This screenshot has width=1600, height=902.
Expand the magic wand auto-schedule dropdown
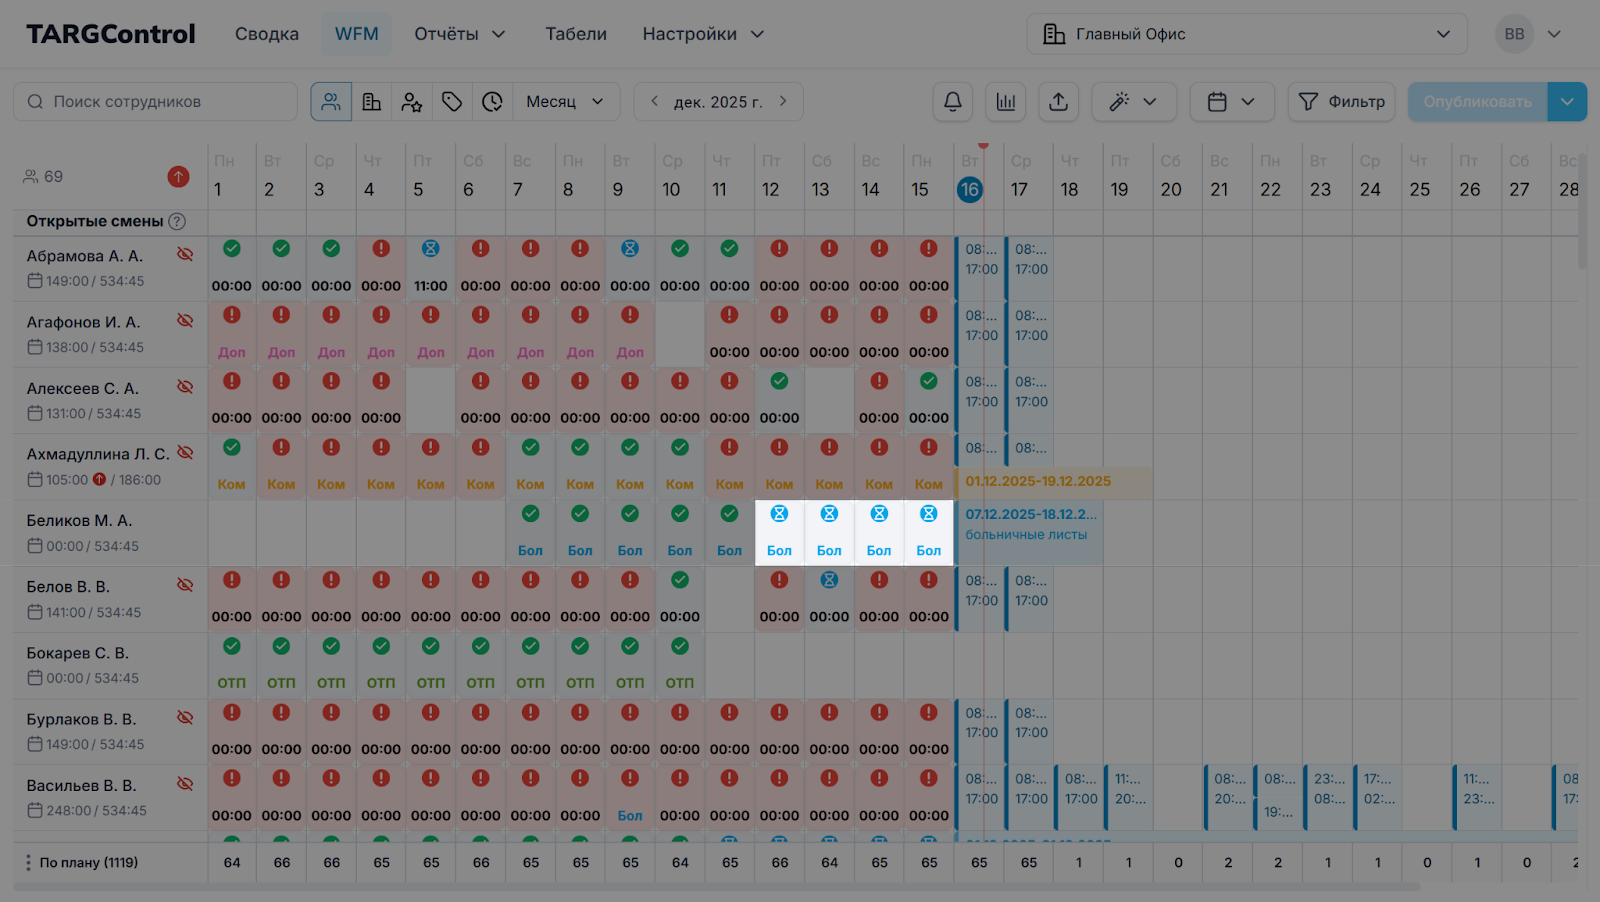point(1133,102)
